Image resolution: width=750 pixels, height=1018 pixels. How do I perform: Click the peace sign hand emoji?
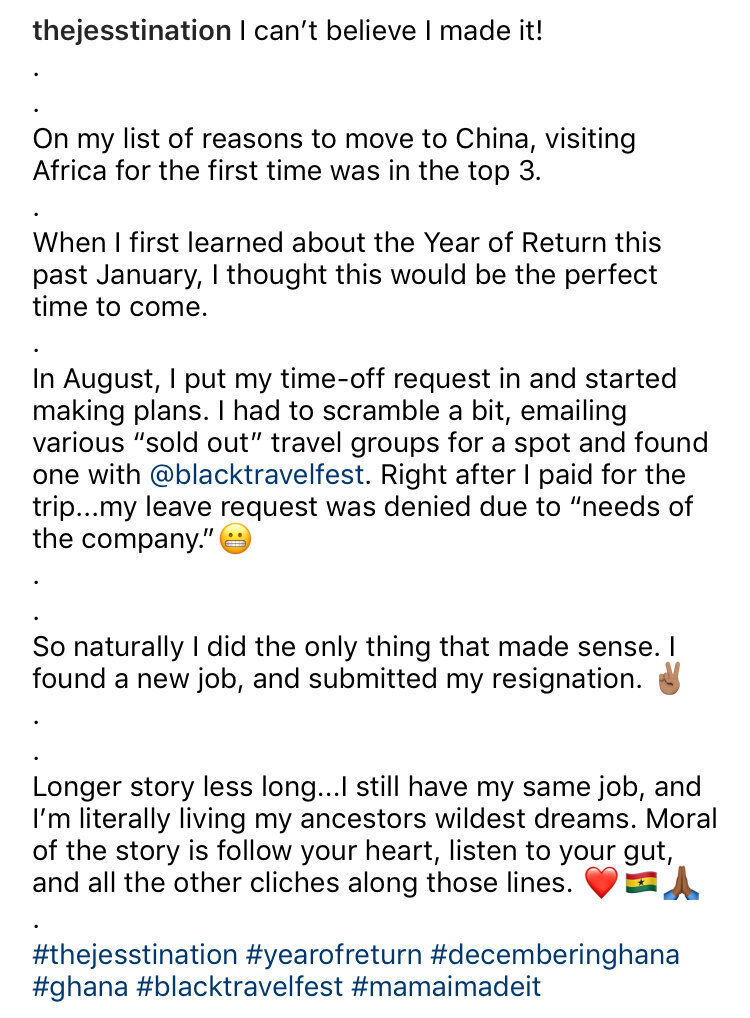tap(669, 679)
